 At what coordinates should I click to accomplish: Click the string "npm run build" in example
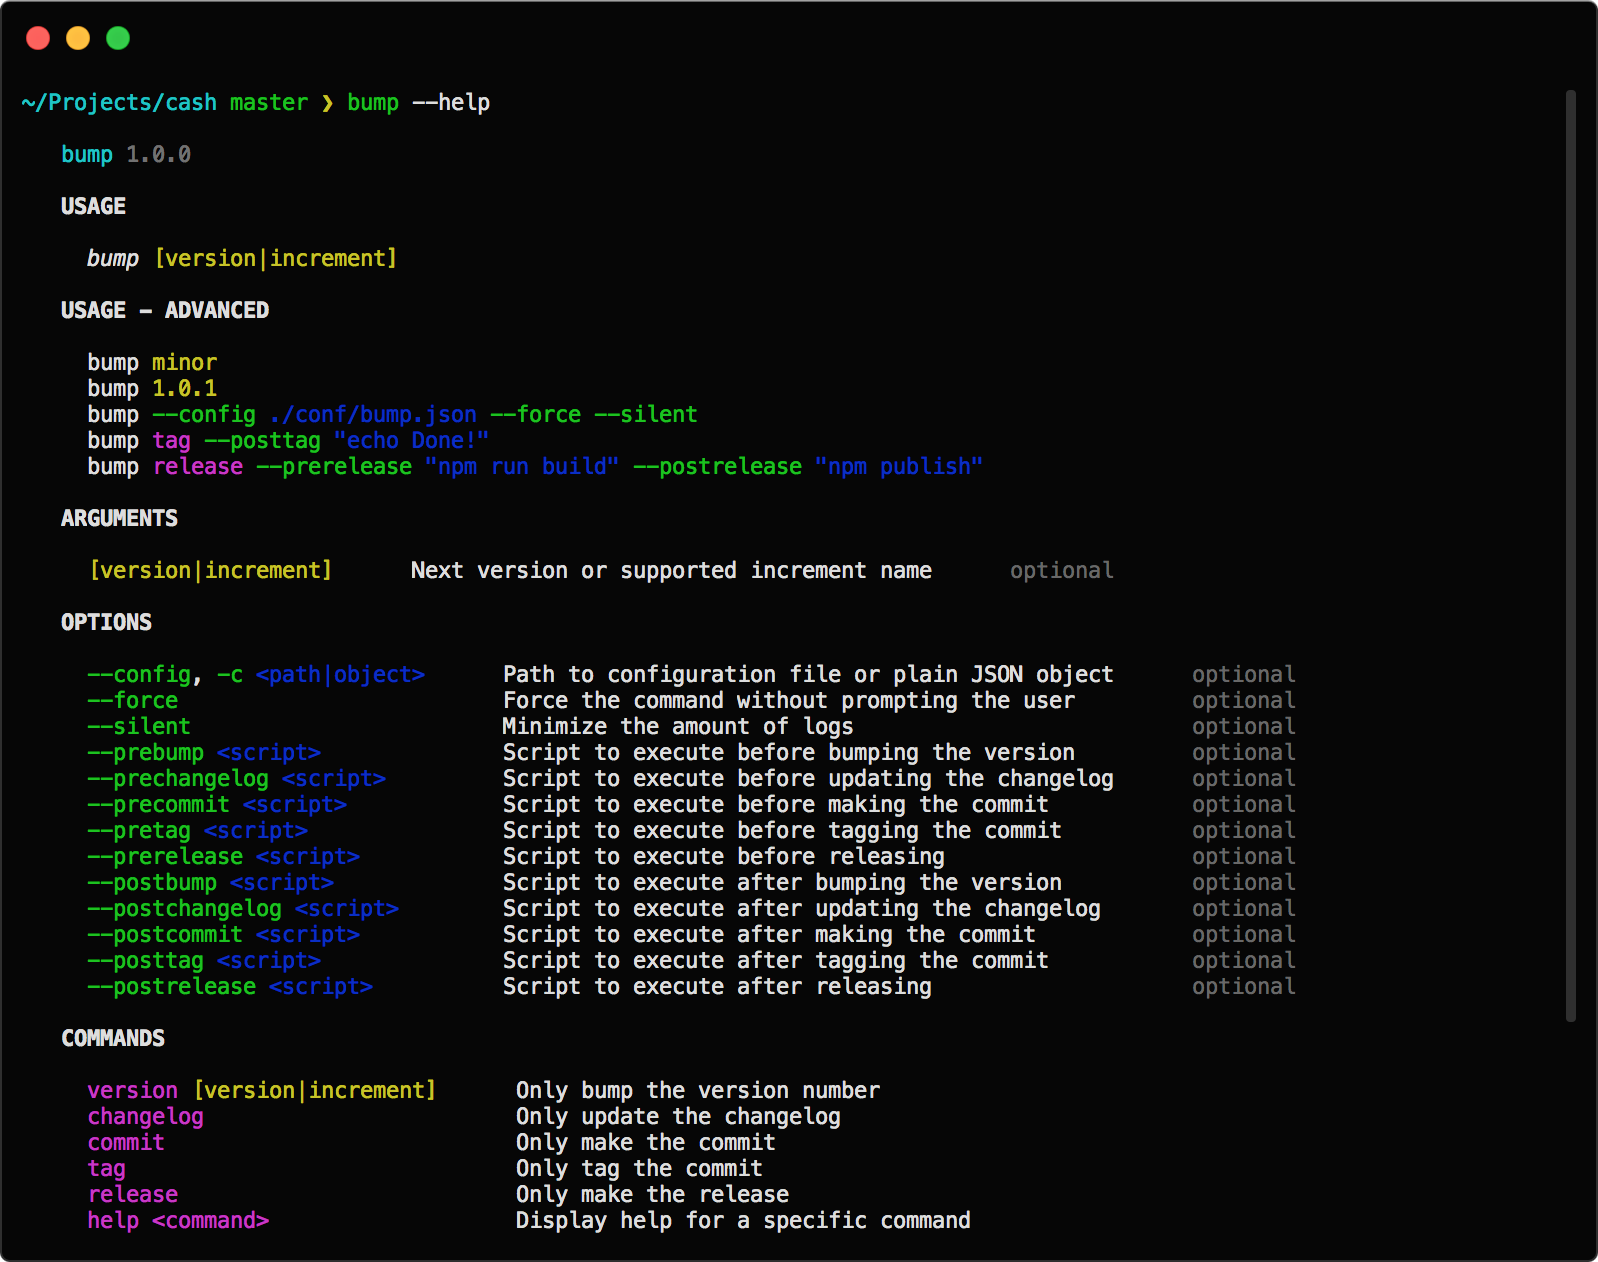click(x=522, y=466)
